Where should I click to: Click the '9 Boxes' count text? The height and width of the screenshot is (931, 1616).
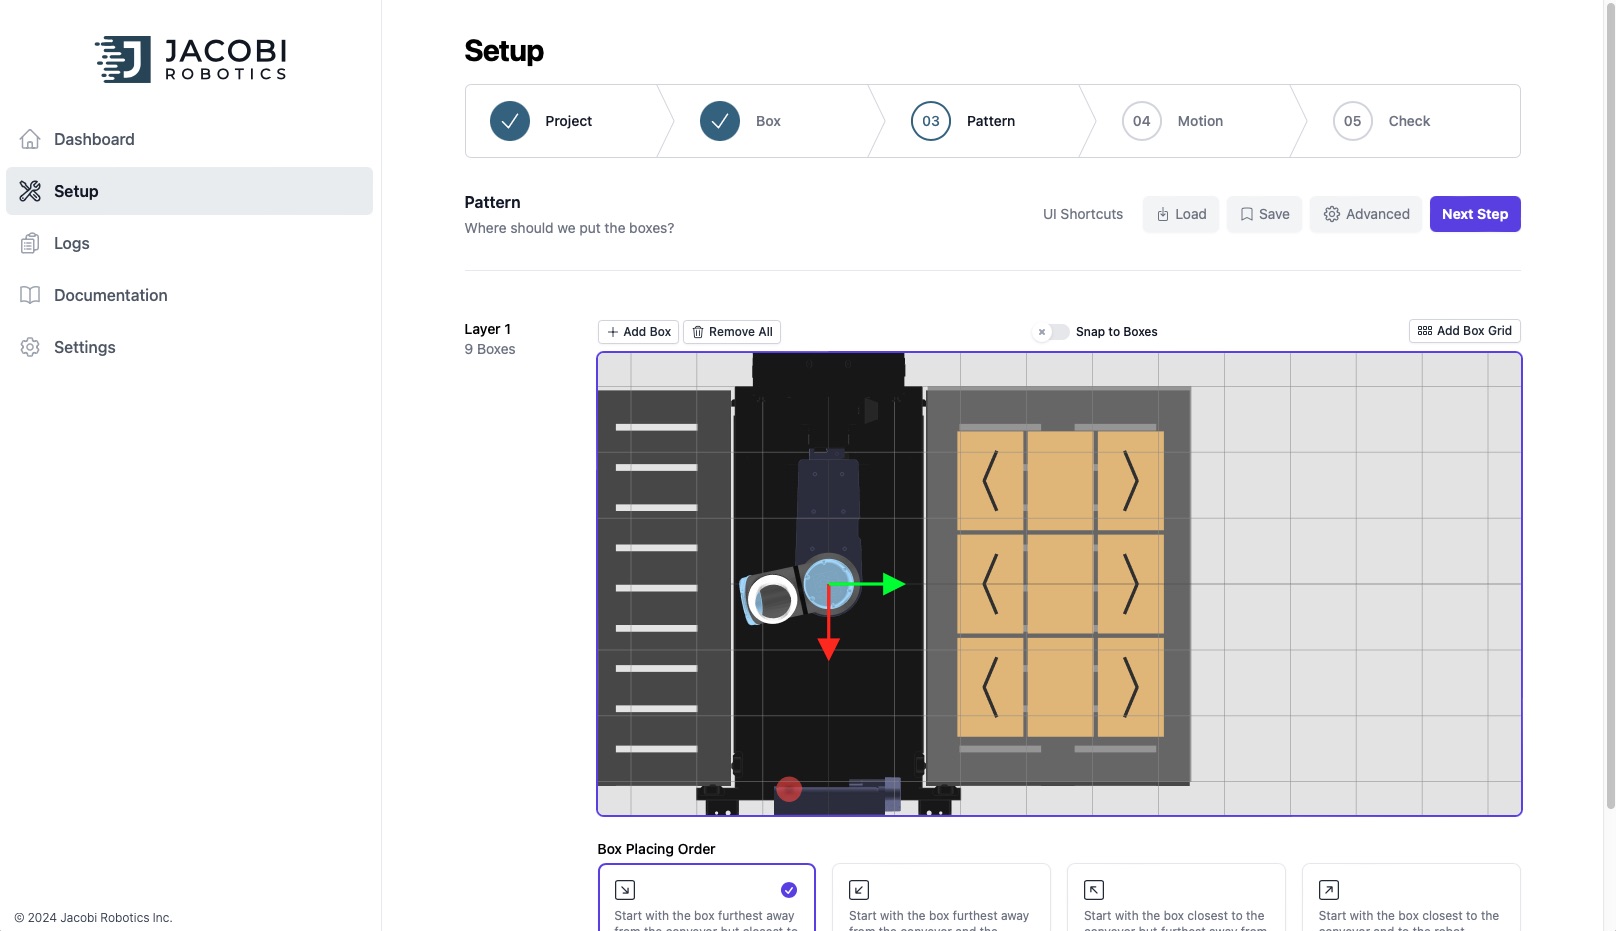point(490,349)
